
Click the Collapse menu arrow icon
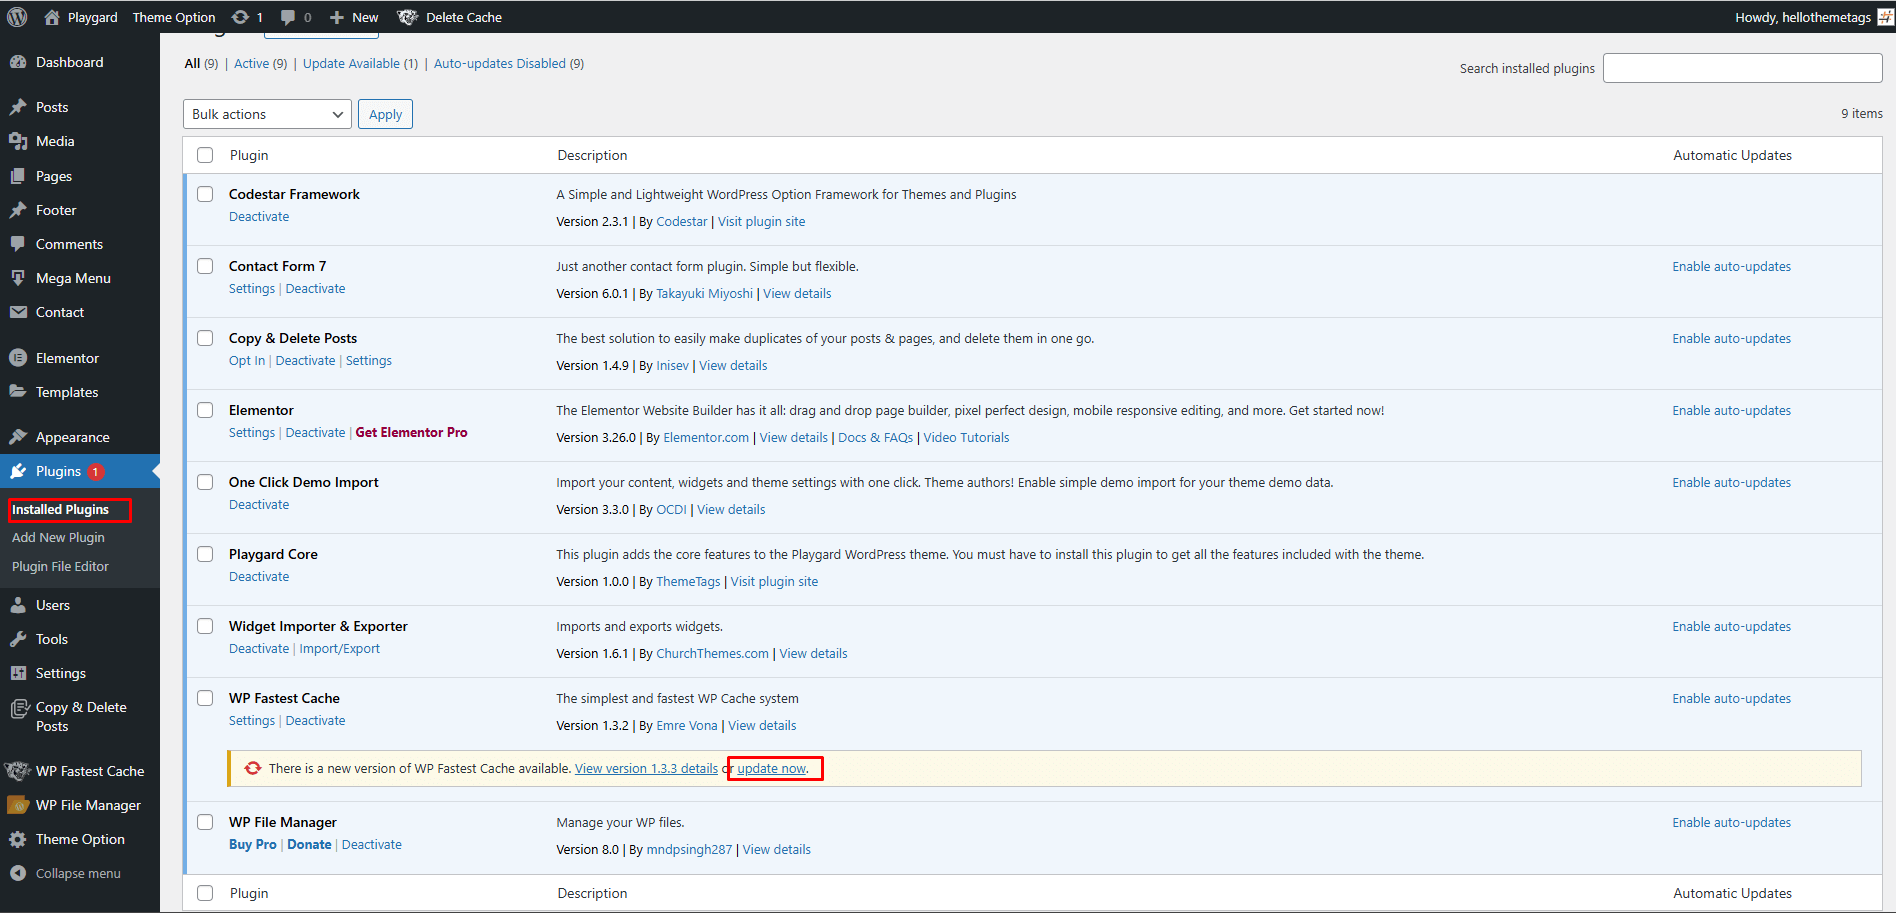18,873
